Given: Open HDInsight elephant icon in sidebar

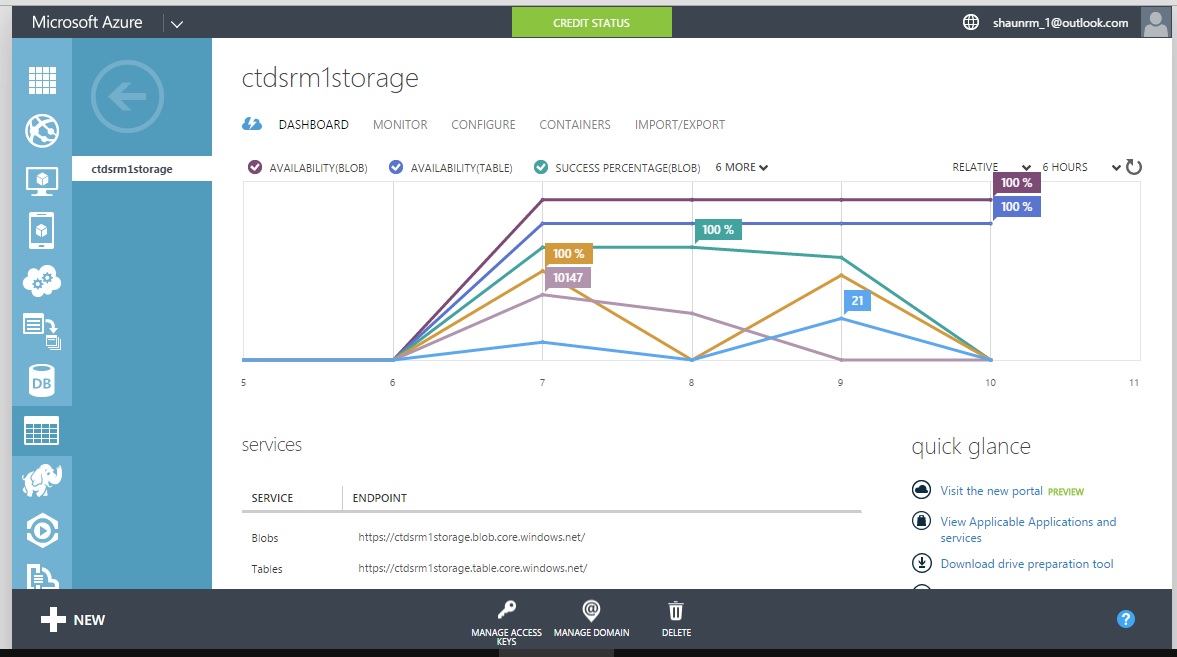Looking at the screenshot, I should [42, 481].
